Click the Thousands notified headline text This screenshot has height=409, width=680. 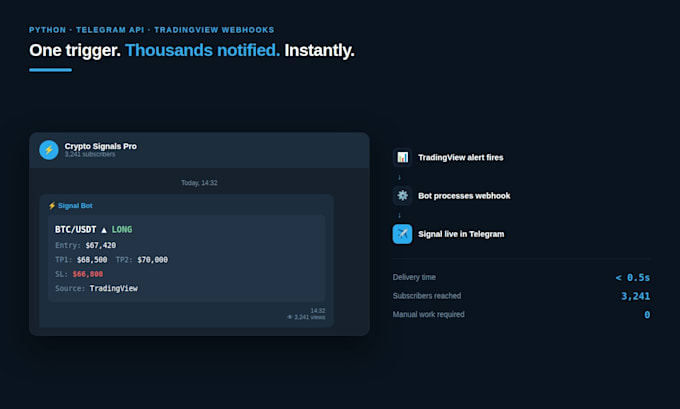203,50
